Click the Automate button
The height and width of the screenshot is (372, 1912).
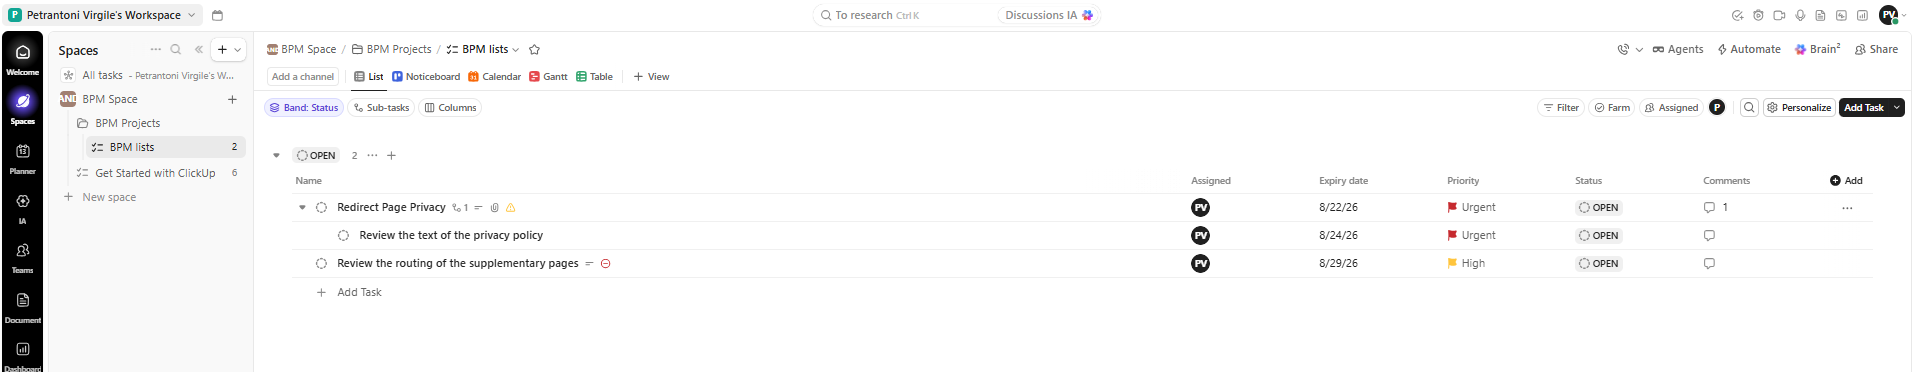(x=1749, y=49)
